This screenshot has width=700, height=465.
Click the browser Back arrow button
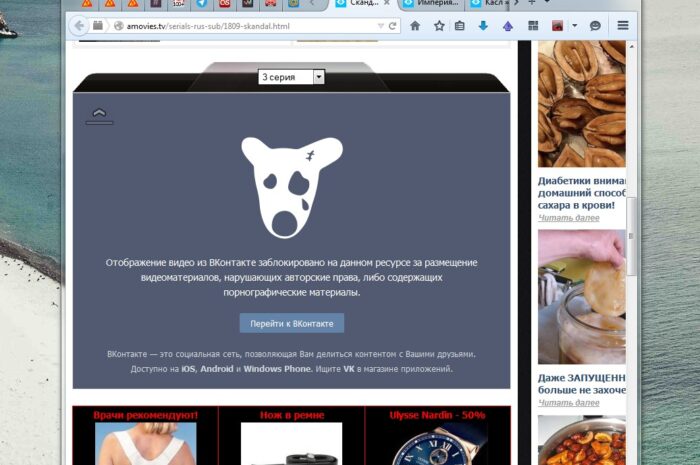79,25
